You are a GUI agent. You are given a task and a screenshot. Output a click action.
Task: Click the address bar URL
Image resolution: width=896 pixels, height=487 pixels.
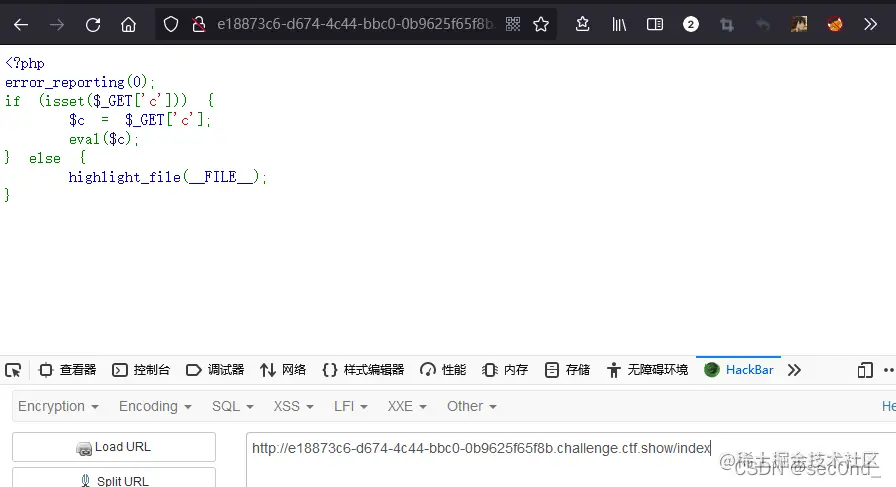[x=355, y=24]
